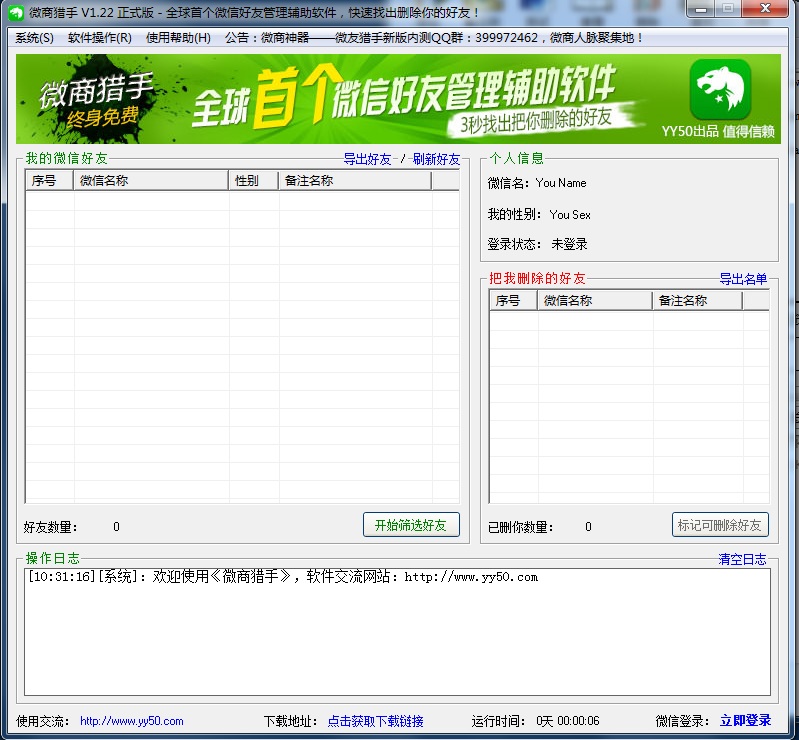Click the green tiger logo in the banner
799x740 pixels.
(720, 90)
